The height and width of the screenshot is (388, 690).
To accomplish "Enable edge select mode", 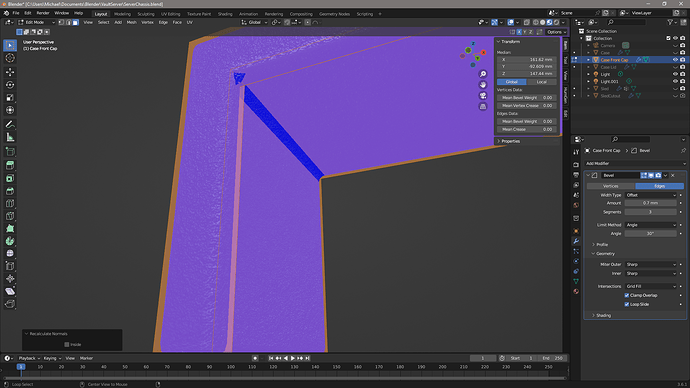I will (x=69, y=22).
